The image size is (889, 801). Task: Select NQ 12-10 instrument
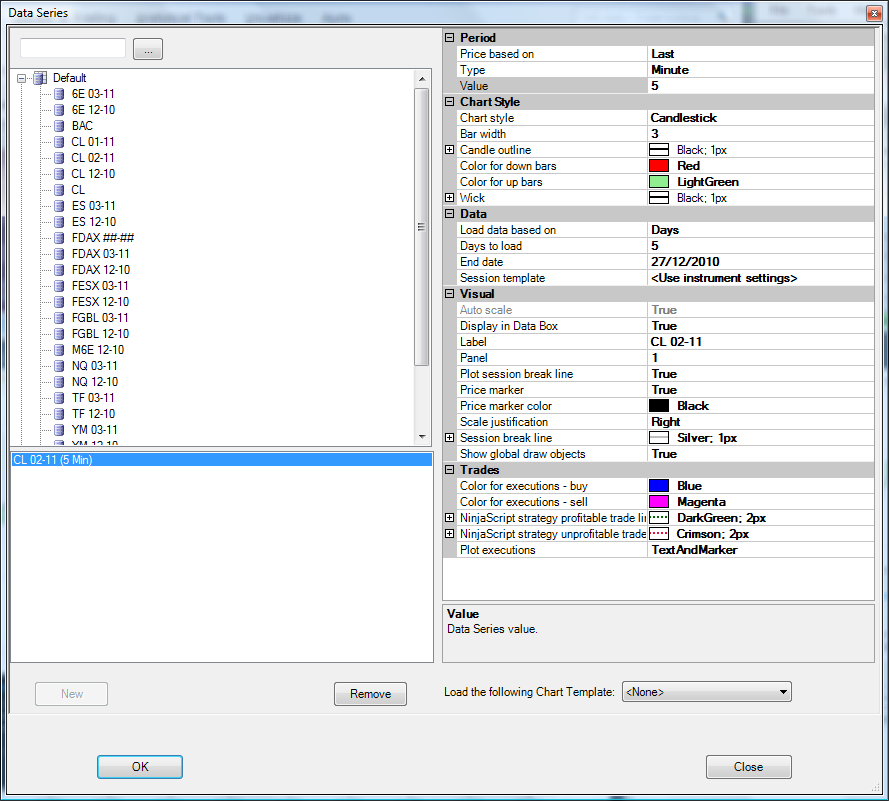(x=95, y=382)
